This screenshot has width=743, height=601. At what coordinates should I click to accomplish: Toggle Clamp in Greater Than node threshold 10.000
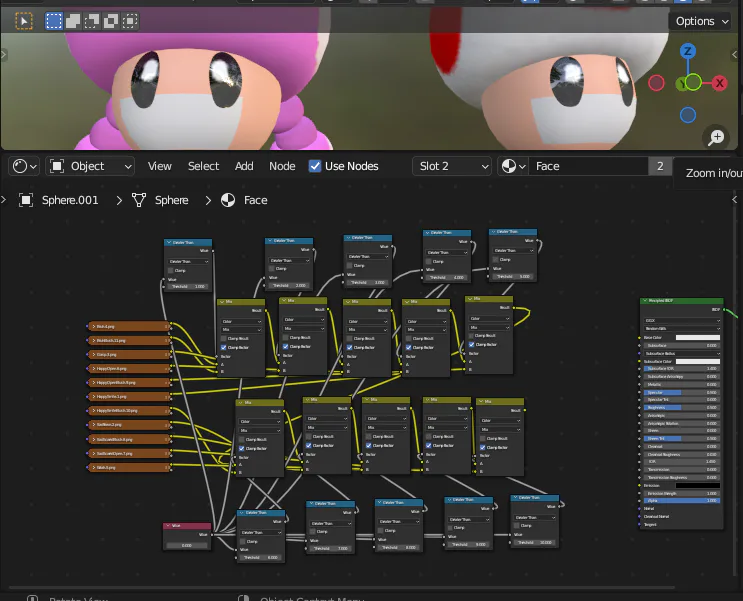[517, 526]
